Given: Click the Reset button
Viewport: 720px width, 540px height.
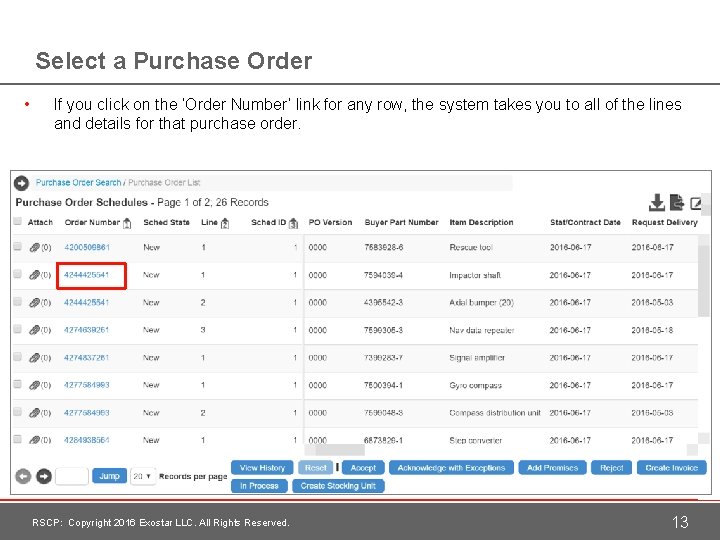Looking at the screenshot, I should [315, 468].
